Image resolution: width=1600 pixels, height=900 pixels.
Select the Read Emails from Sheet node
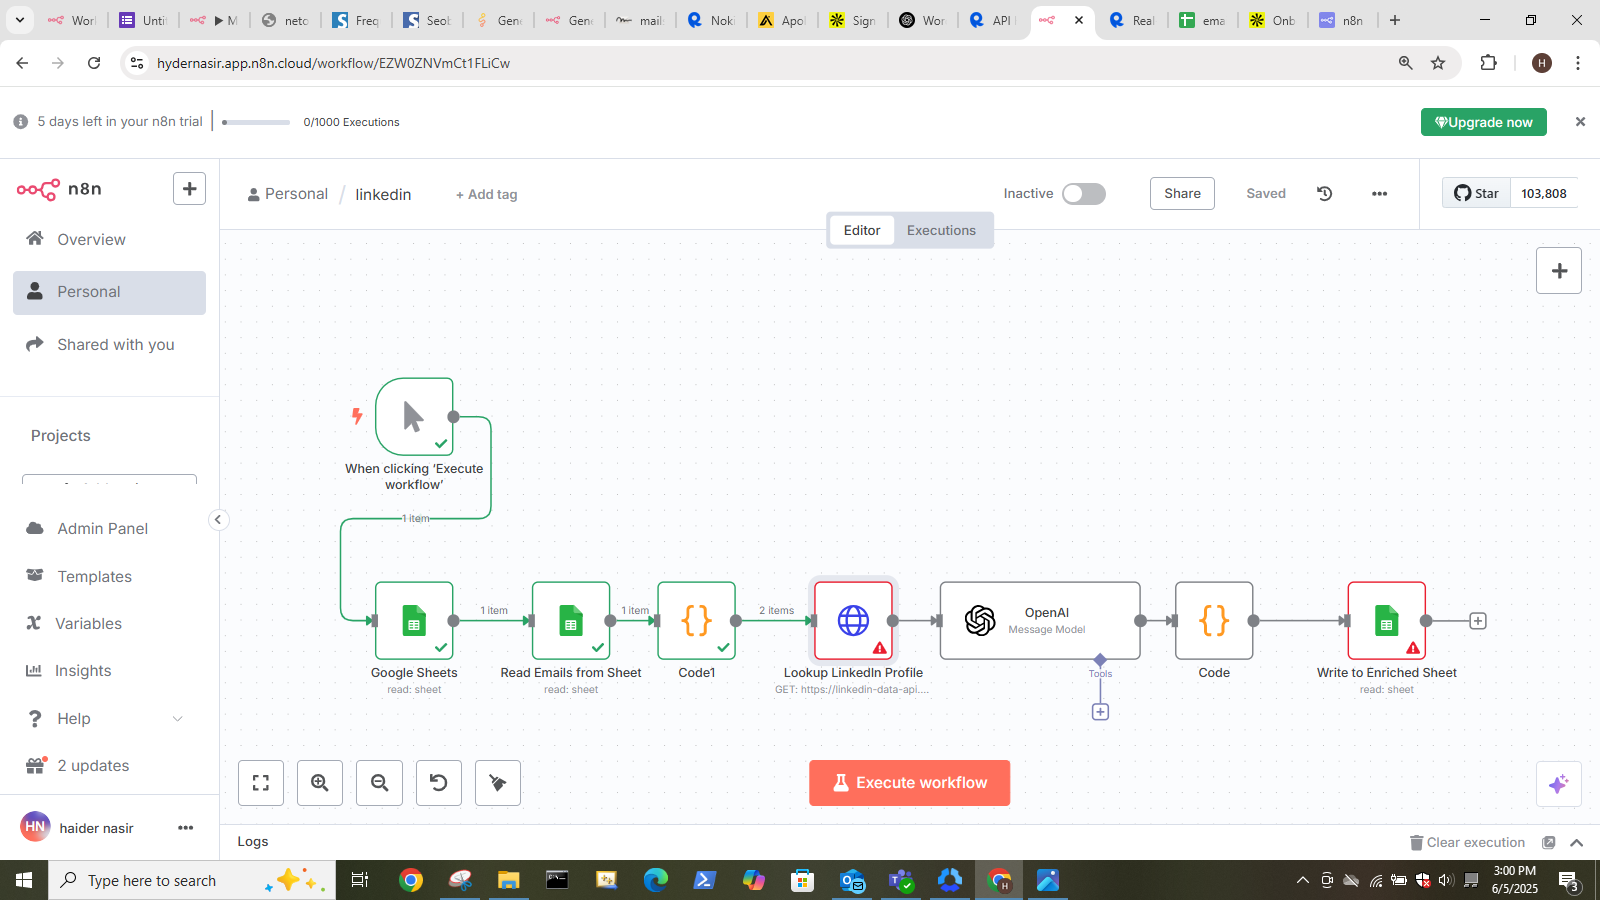pyautogui.click(x=571, y=621)
